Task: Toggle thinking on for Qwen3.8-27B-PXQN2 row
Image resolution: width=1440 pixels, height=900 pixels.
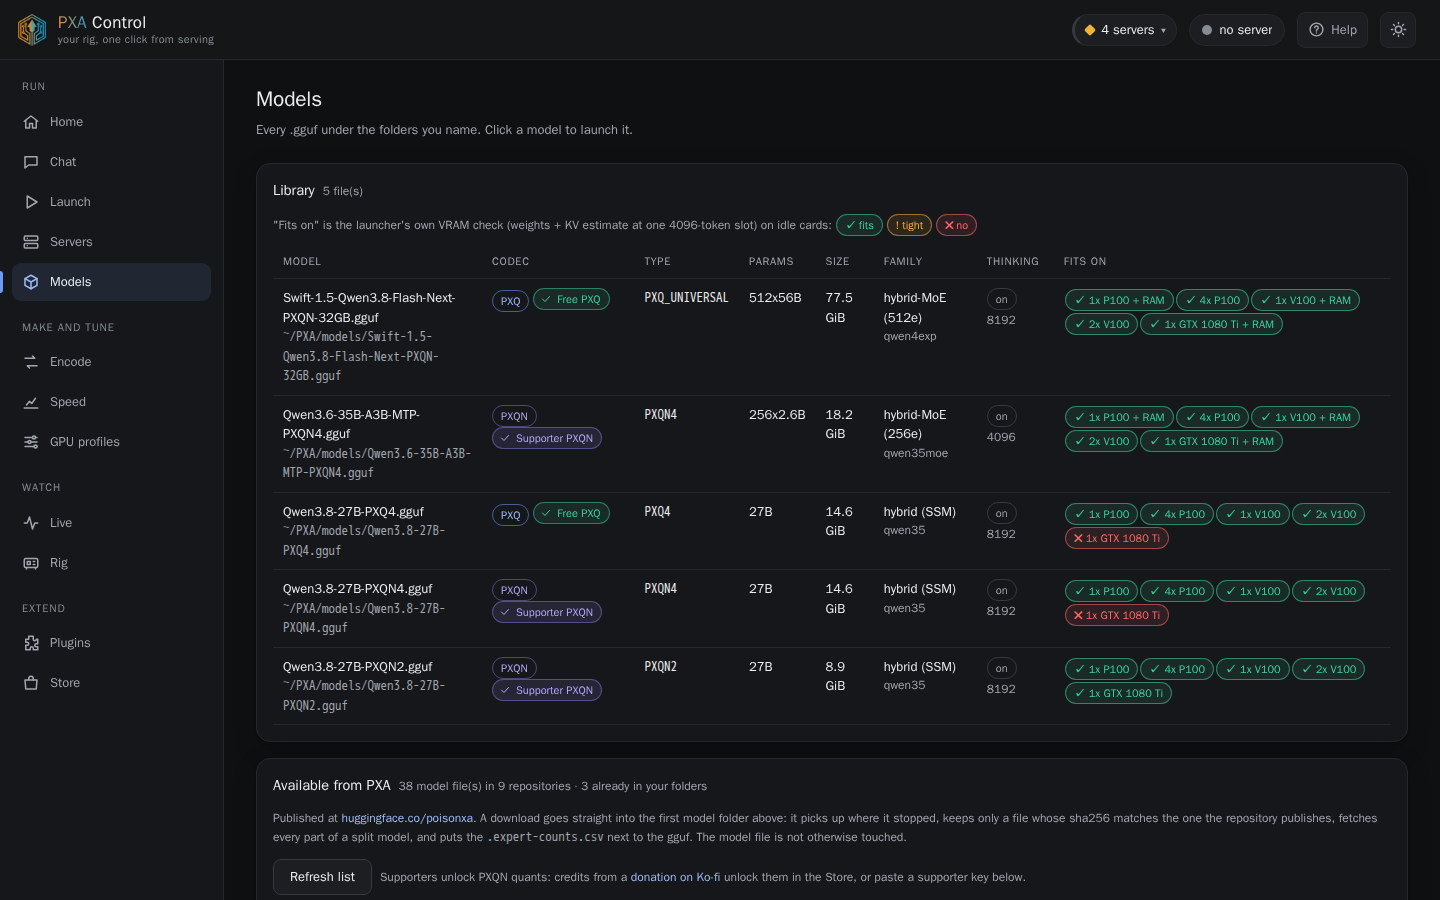Action: point(1001,668)
